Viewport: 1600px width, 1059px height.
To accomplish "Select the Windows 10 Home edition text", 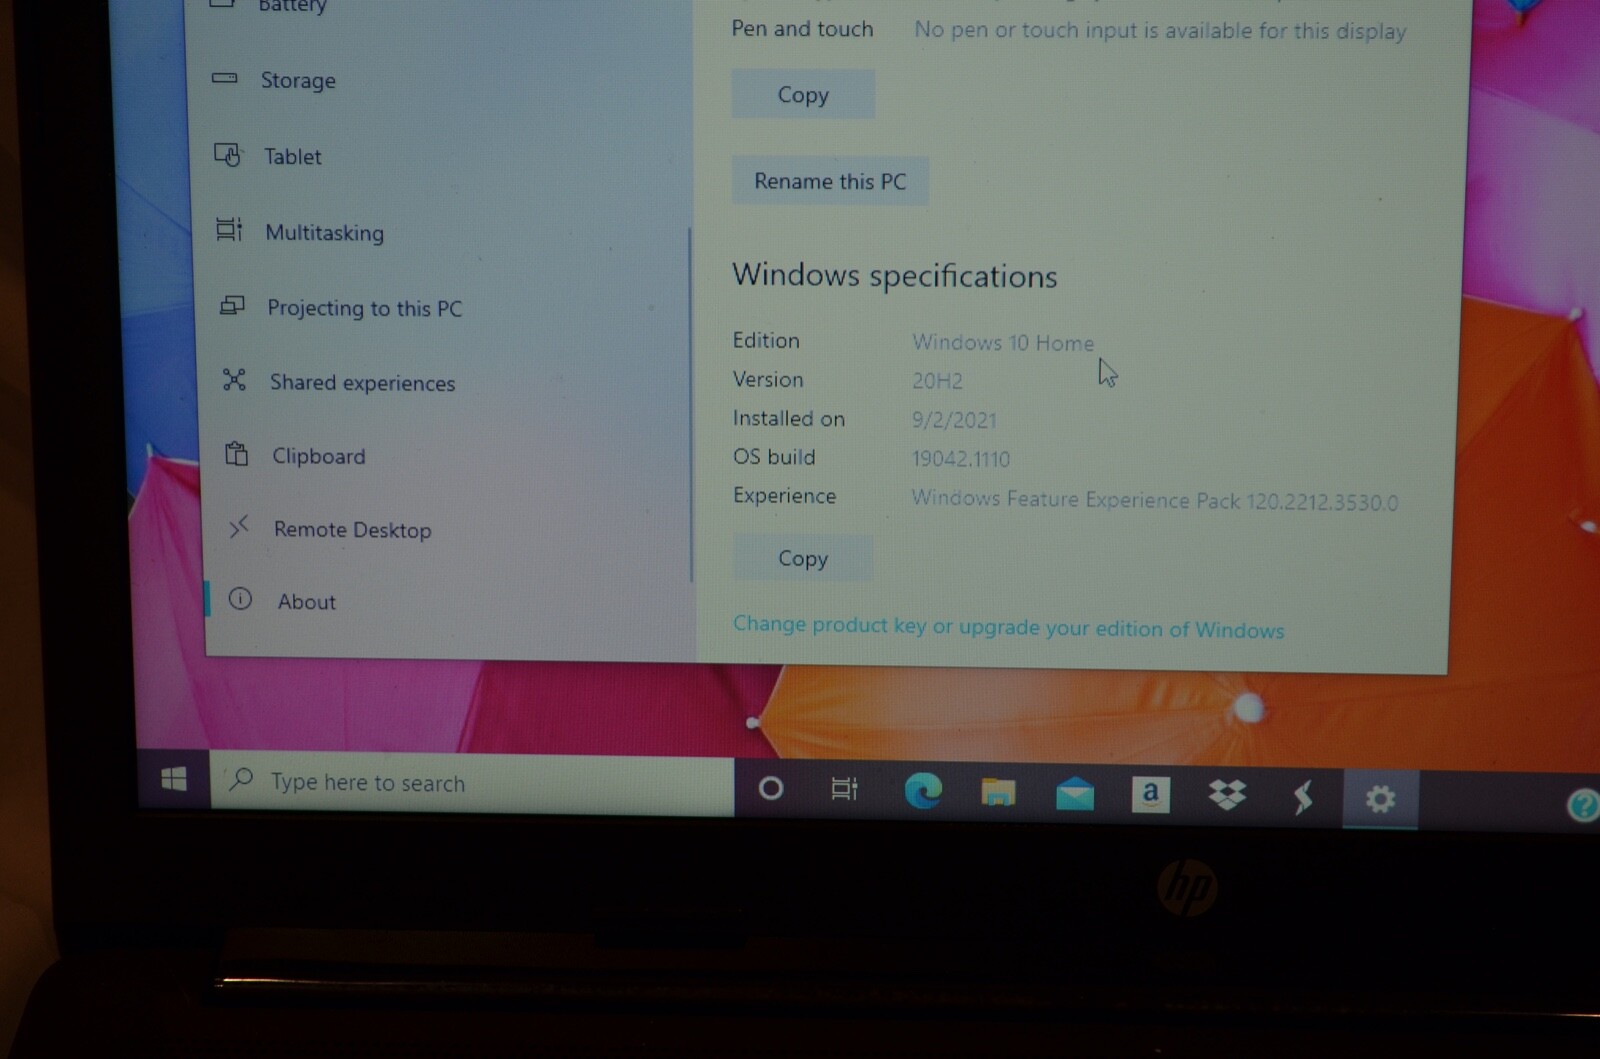I will 1002,343.
